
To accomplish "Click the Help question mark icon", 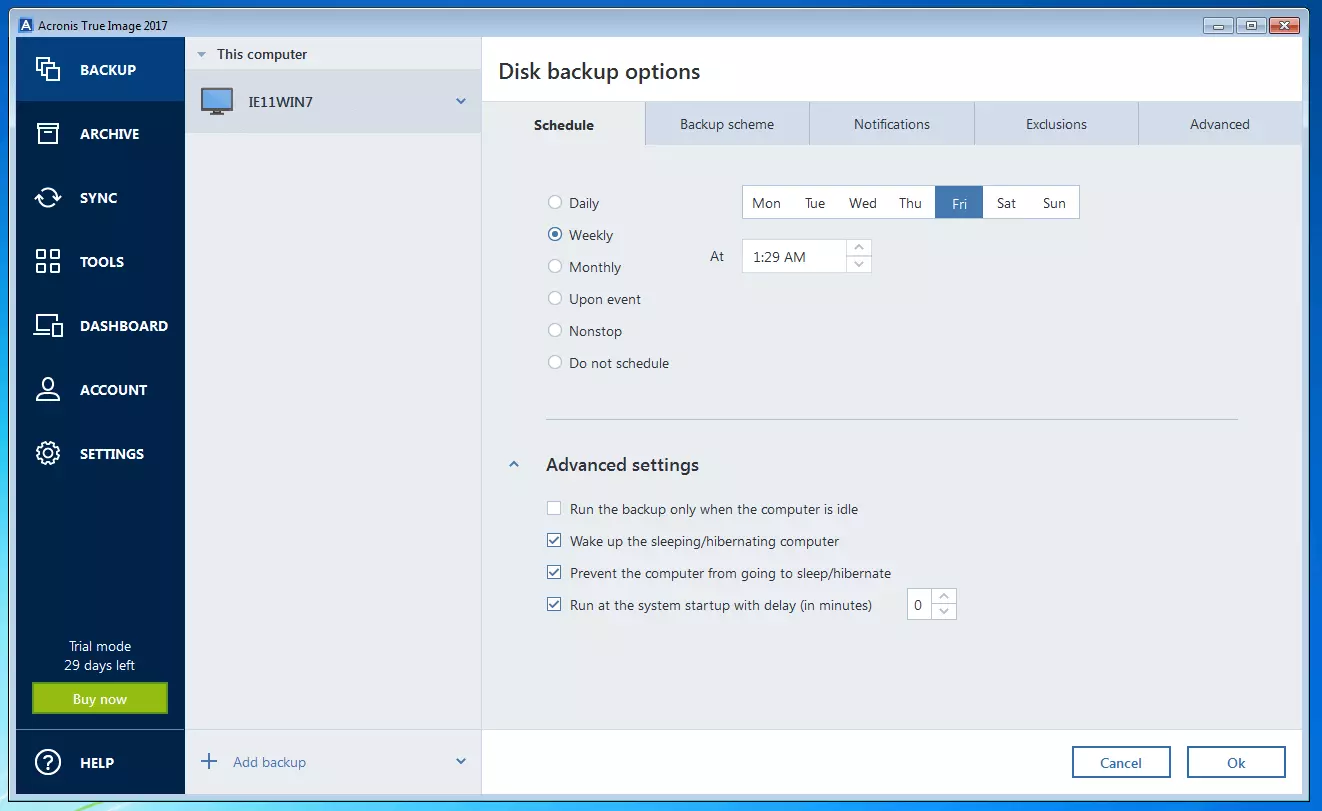I will (48, 762).
